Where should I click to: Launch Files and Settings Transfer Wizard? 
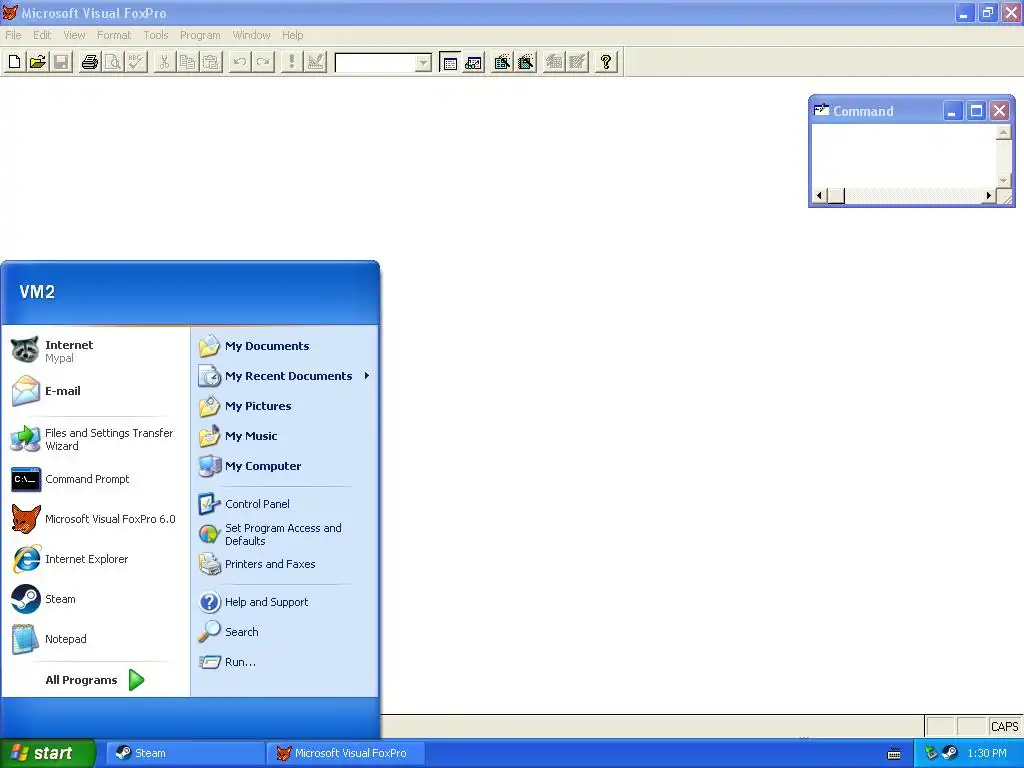(x=95, y=439)
